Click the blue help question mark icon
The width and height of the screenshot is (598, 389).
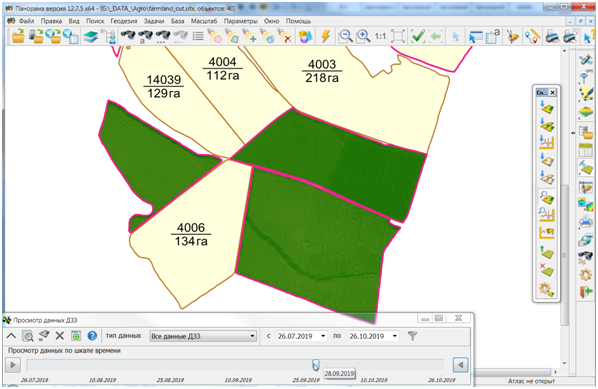[92, 336]
